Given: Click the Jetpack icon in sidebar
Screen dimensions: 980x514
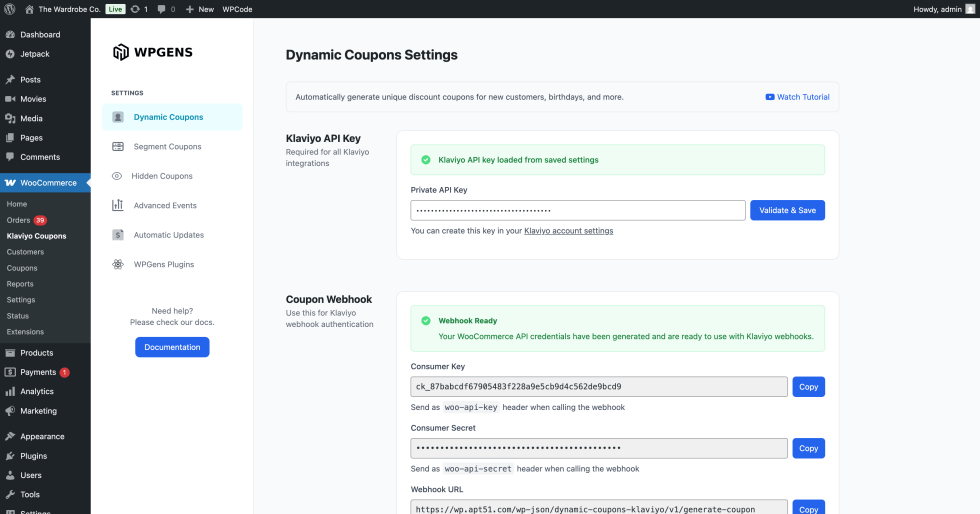Looking at the screenshot, I should (x=10, y=54).
